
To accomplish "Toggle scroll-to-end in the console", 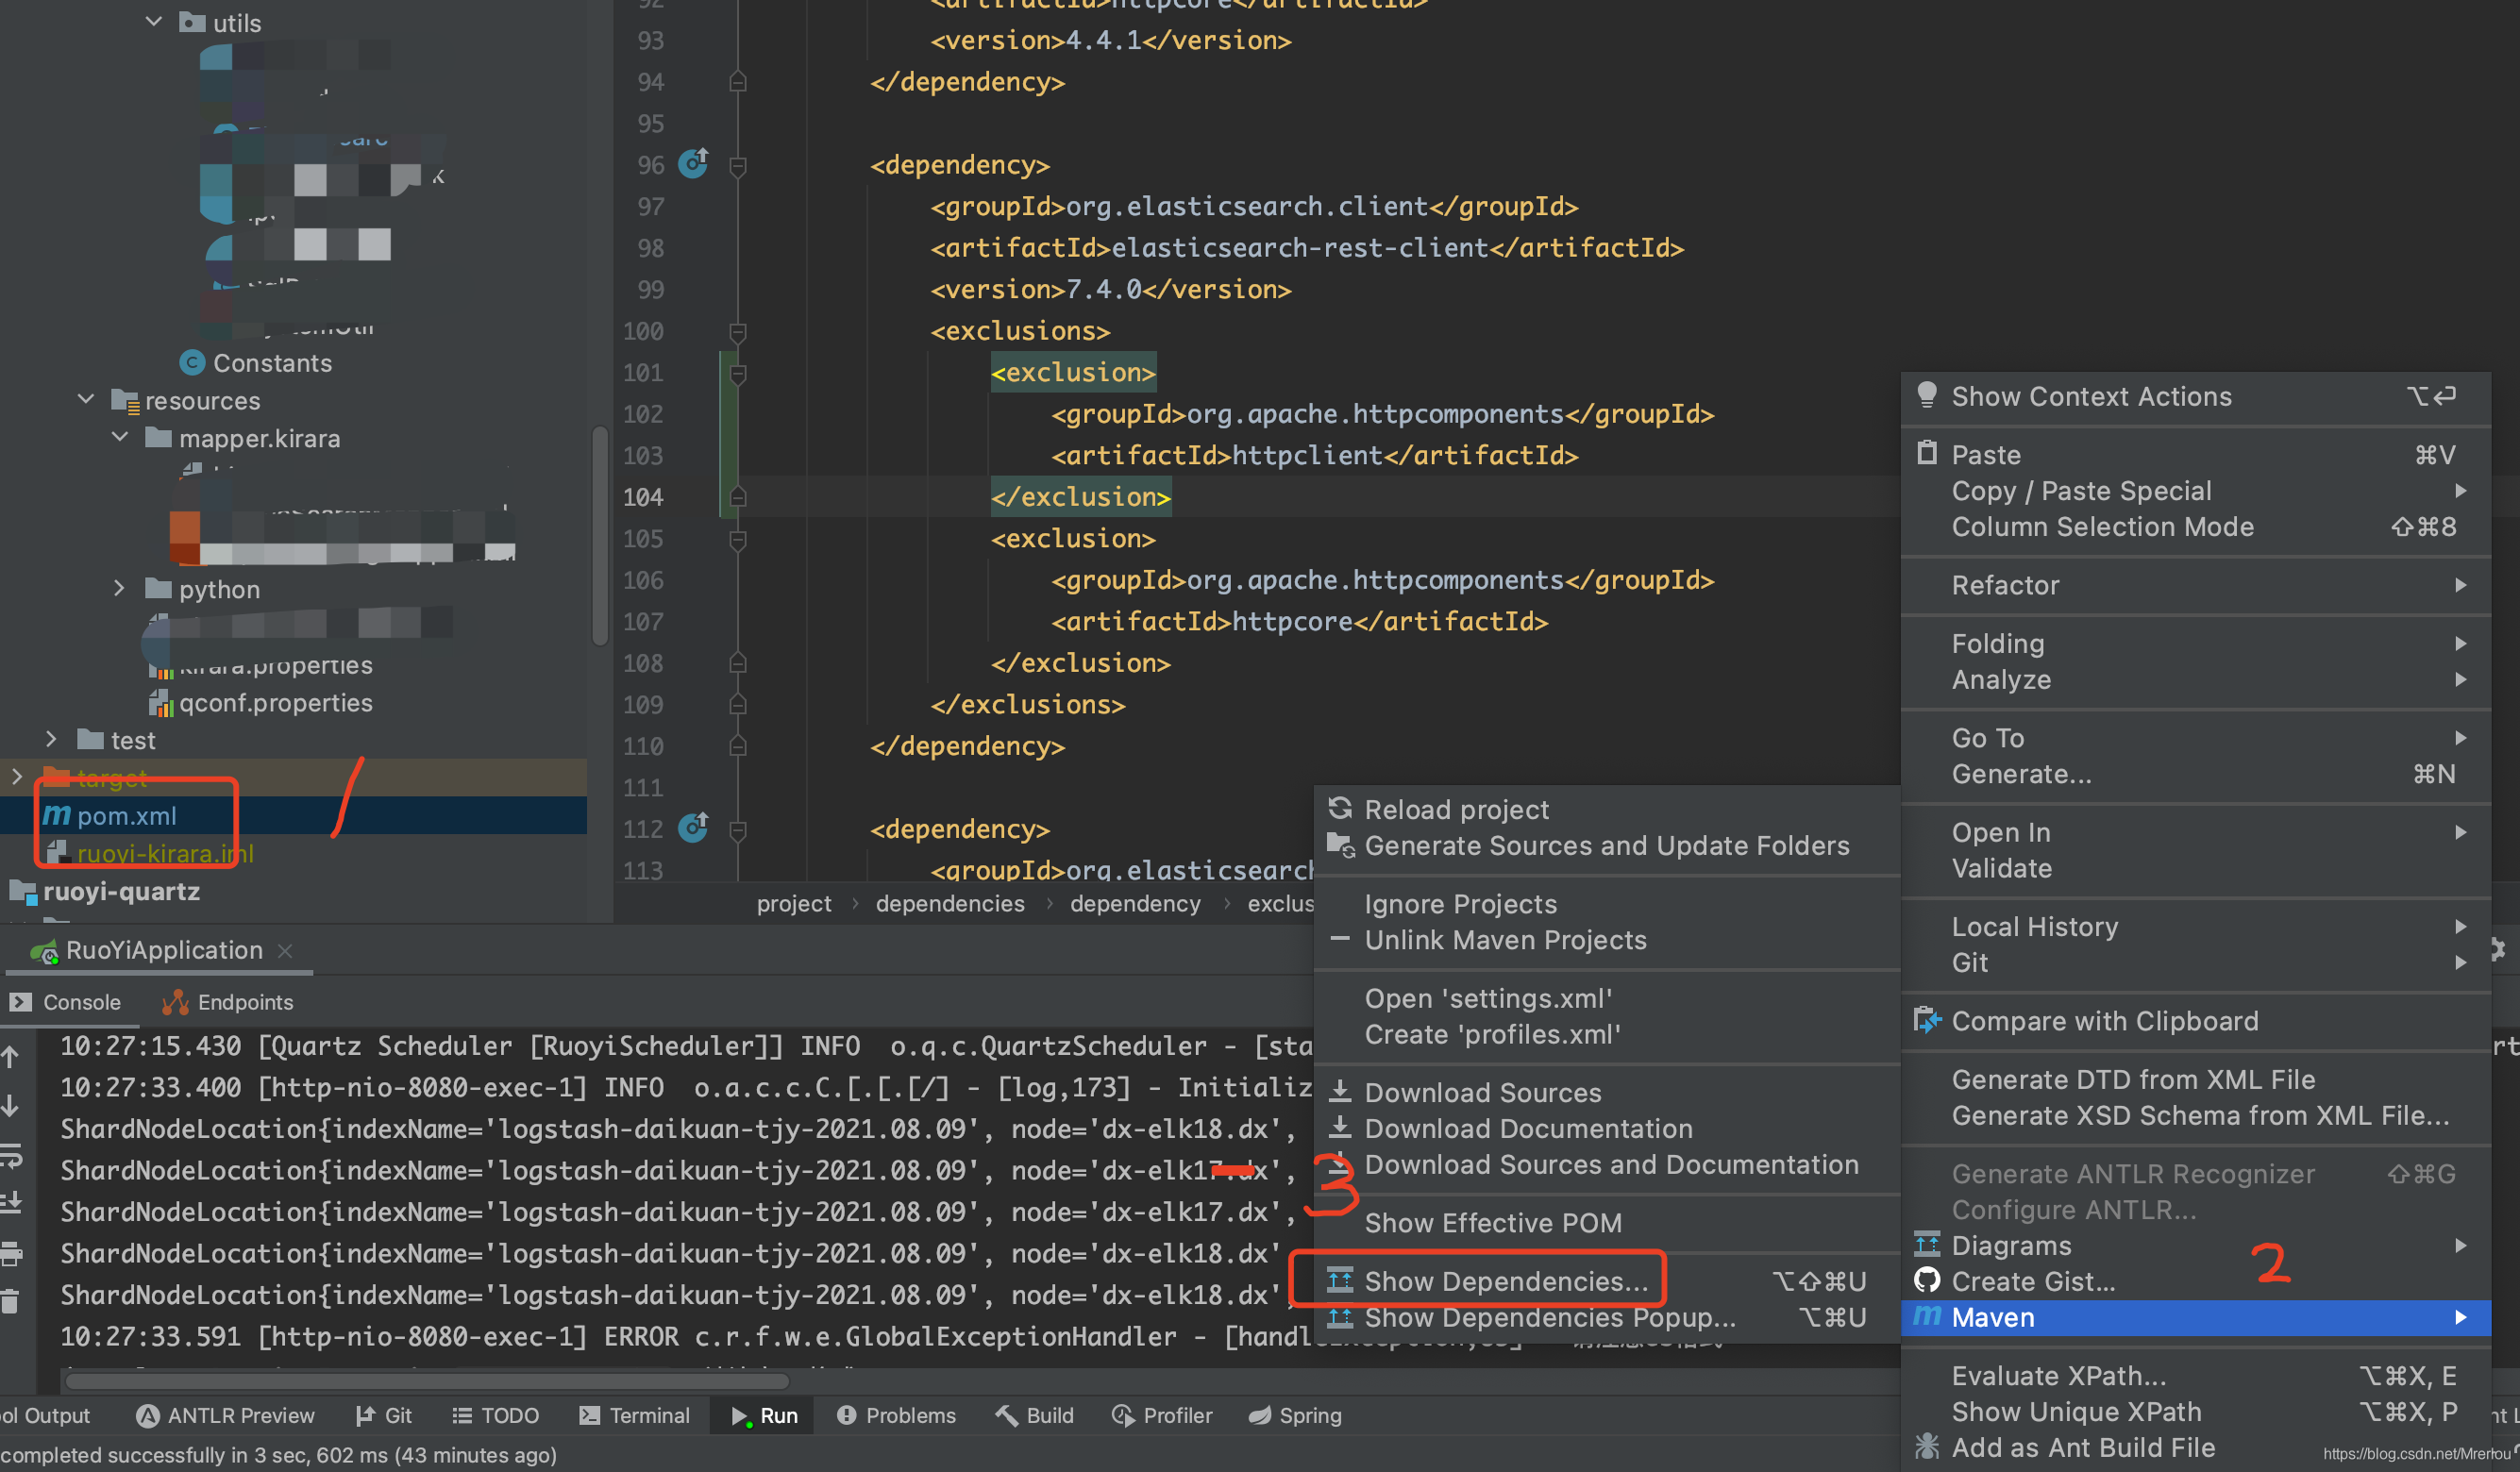I will click(11, 1201).
